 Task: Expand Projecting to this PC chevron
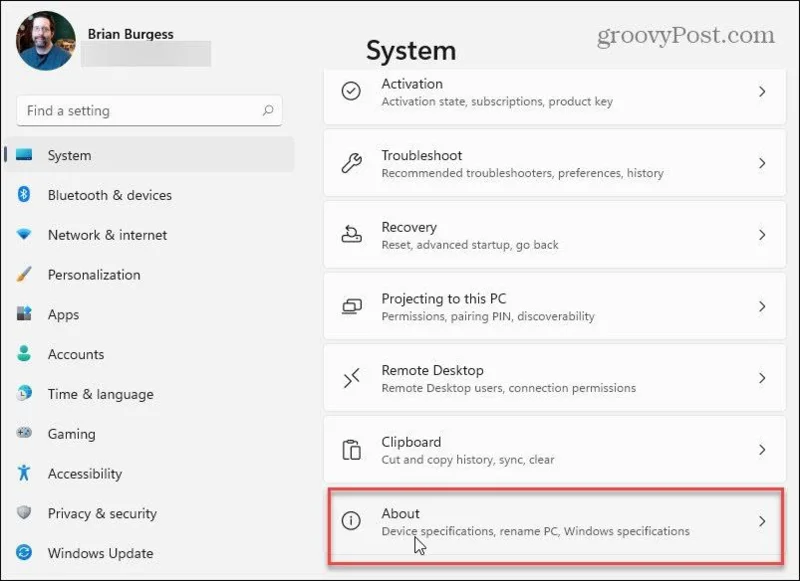(762, 307)
